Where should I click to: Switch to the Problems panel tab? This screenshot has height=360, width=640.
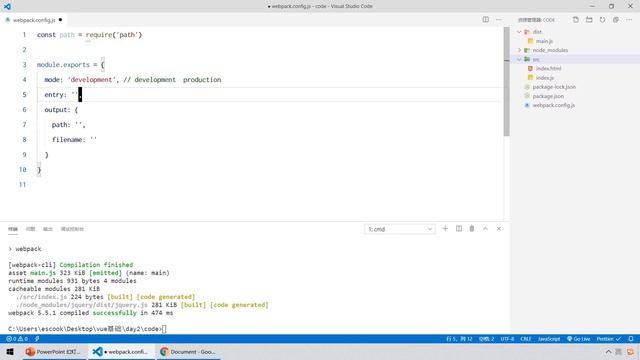click(31, 229)
